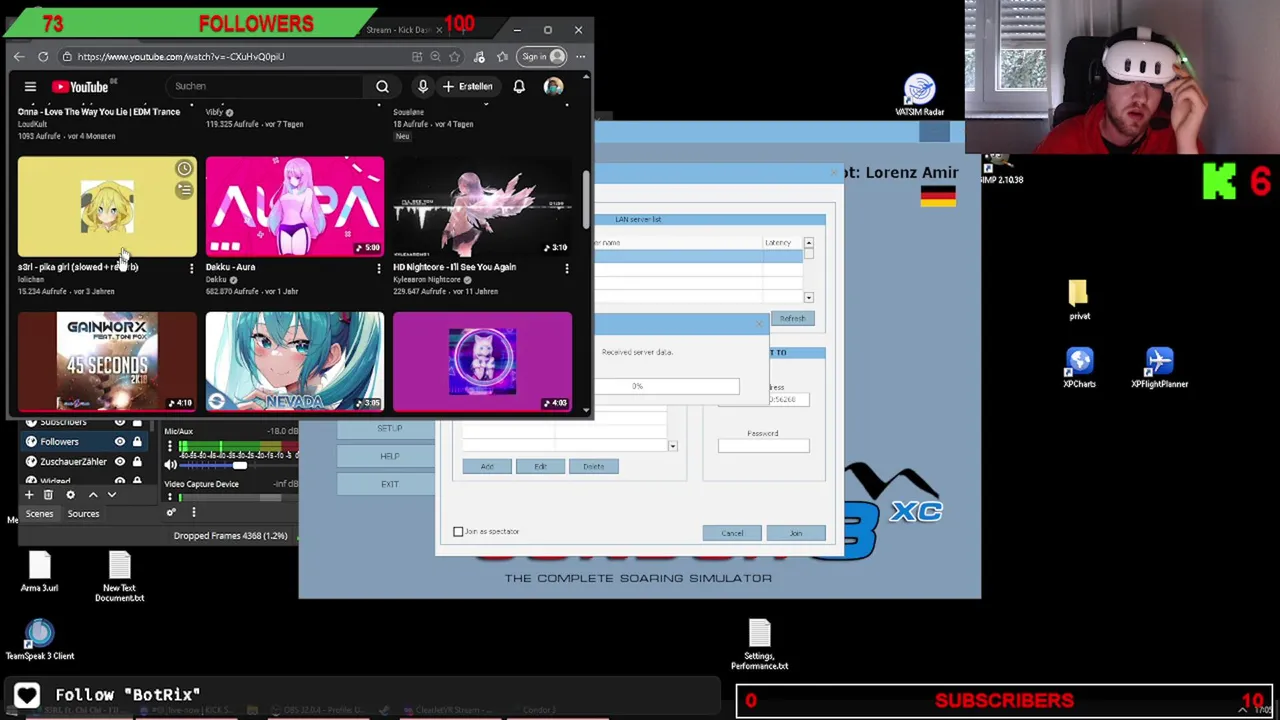
Task: Select the Followers source row
Action: (x=84, y=441)
